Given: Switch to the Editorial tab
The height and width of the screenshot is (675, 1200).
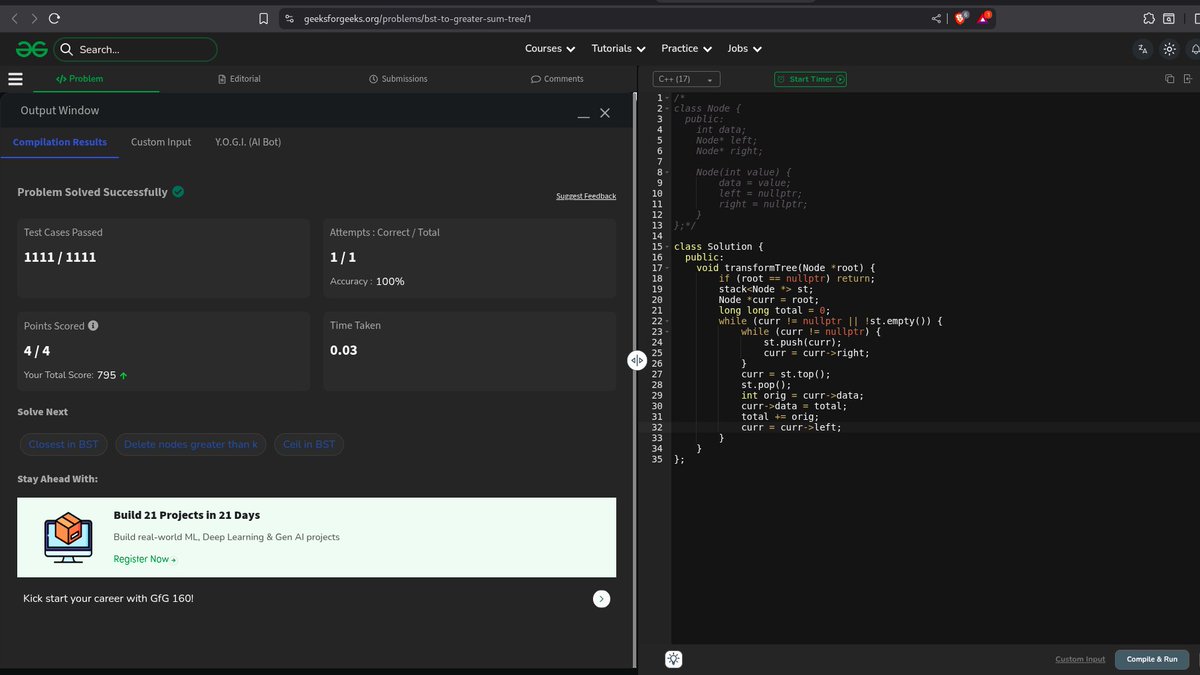Looking at the screenshot, I should (239, 79).
